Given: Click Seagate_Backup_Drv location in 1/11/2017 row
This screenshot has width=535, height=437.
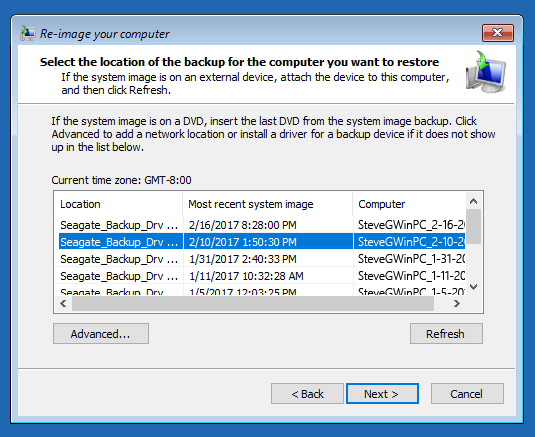Looking at the screenshot, I should (x=119, y=276).
